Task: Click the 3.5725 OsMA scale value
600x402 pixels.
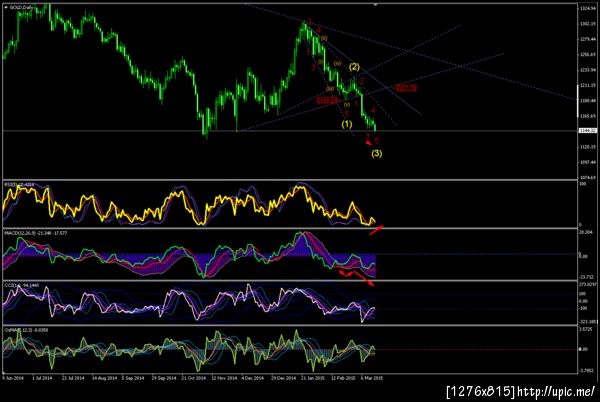Action: click(585, 329)
